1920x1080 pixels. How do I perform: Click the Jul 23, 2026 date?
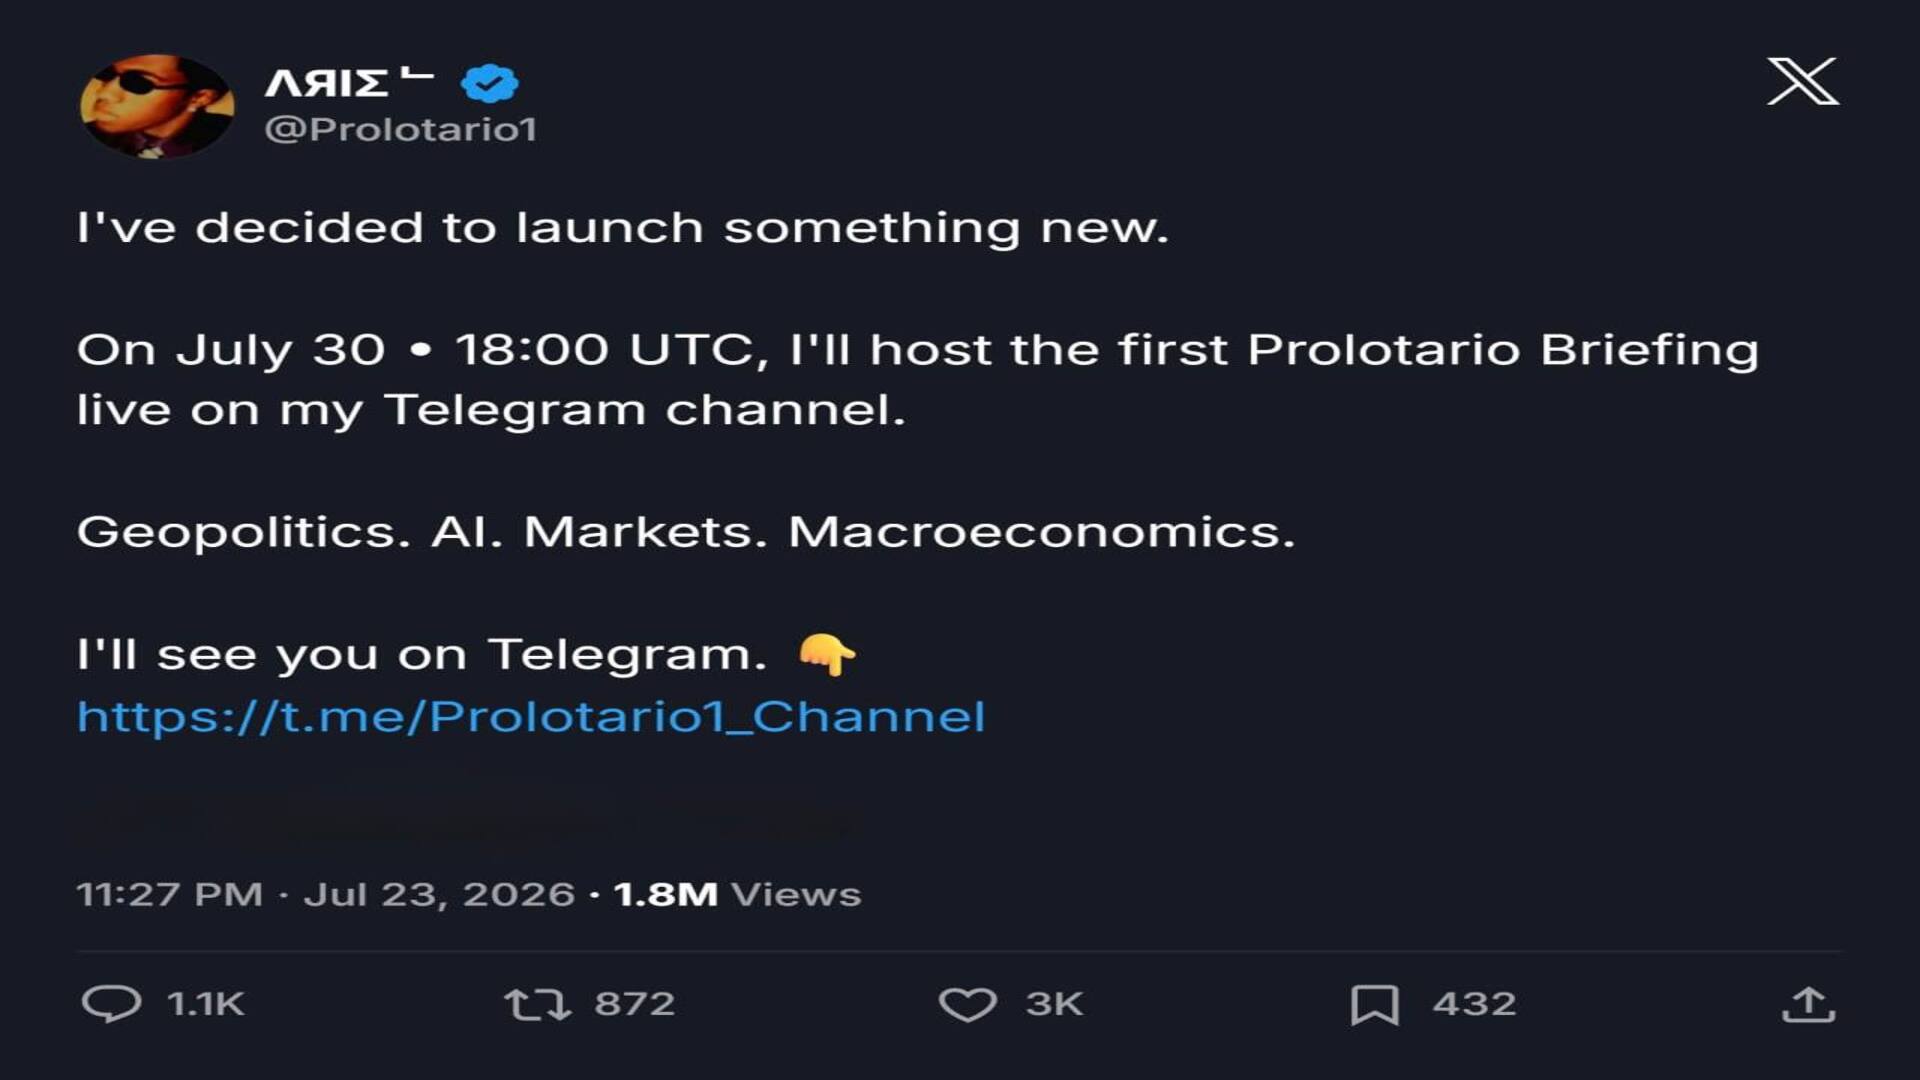439,894
